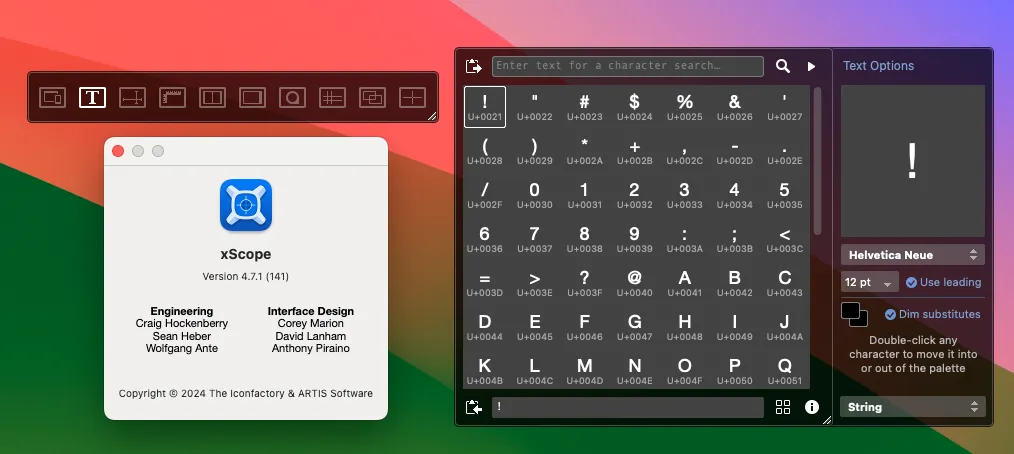Click the import icon left of search field

[473, 66]
